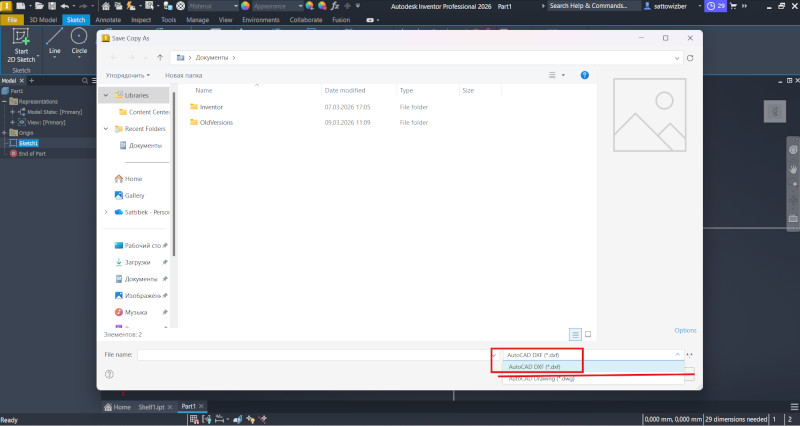Click the Date modified column header
This screenshot has height=426, width=800.
(345, 90)
